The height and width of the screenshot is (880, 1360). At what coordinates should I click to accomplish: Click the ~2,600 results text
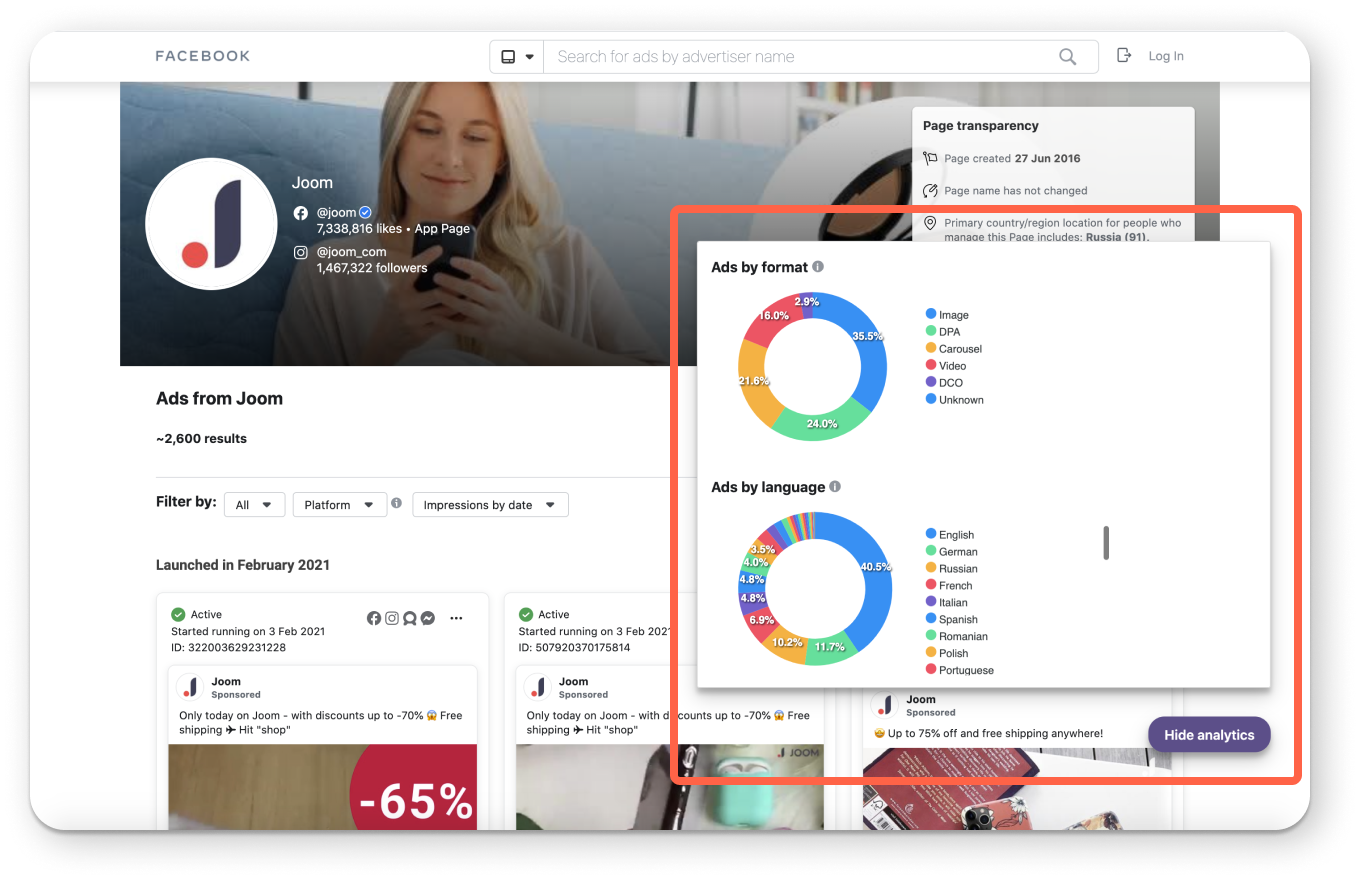coord(201,439)
